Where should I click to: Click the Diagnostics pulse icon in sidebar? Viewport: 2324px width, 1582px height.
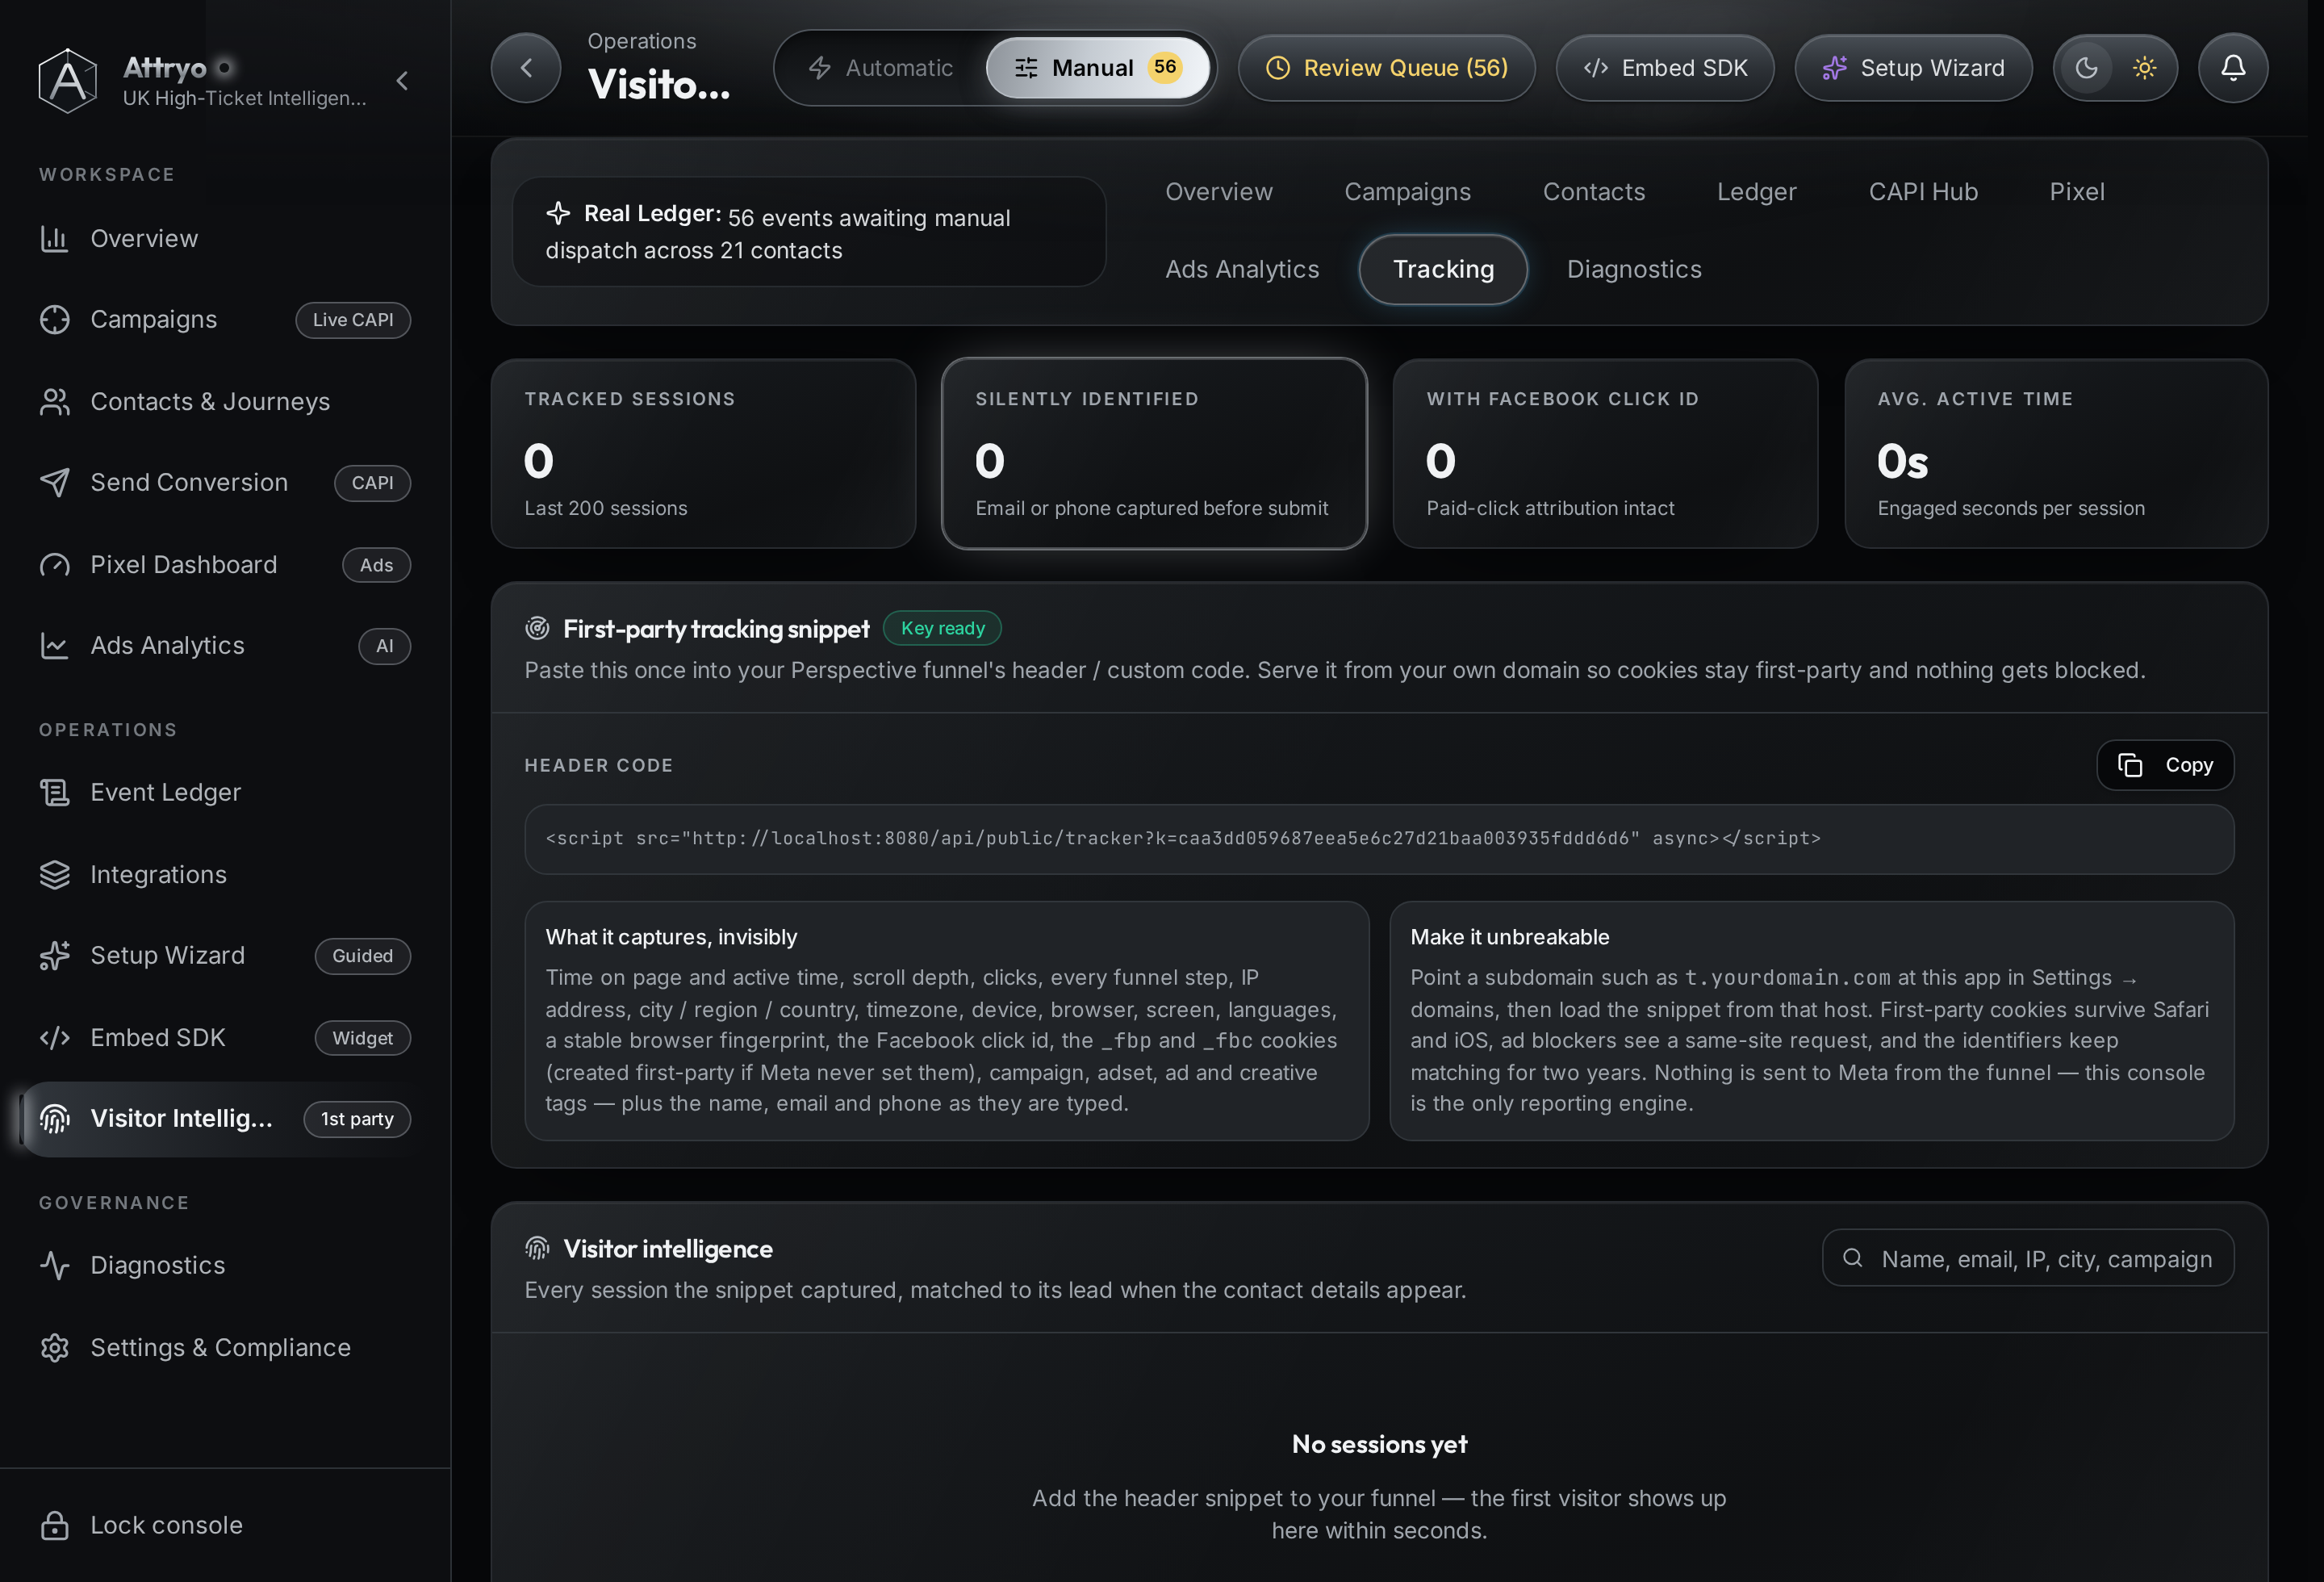point(54,1265)
